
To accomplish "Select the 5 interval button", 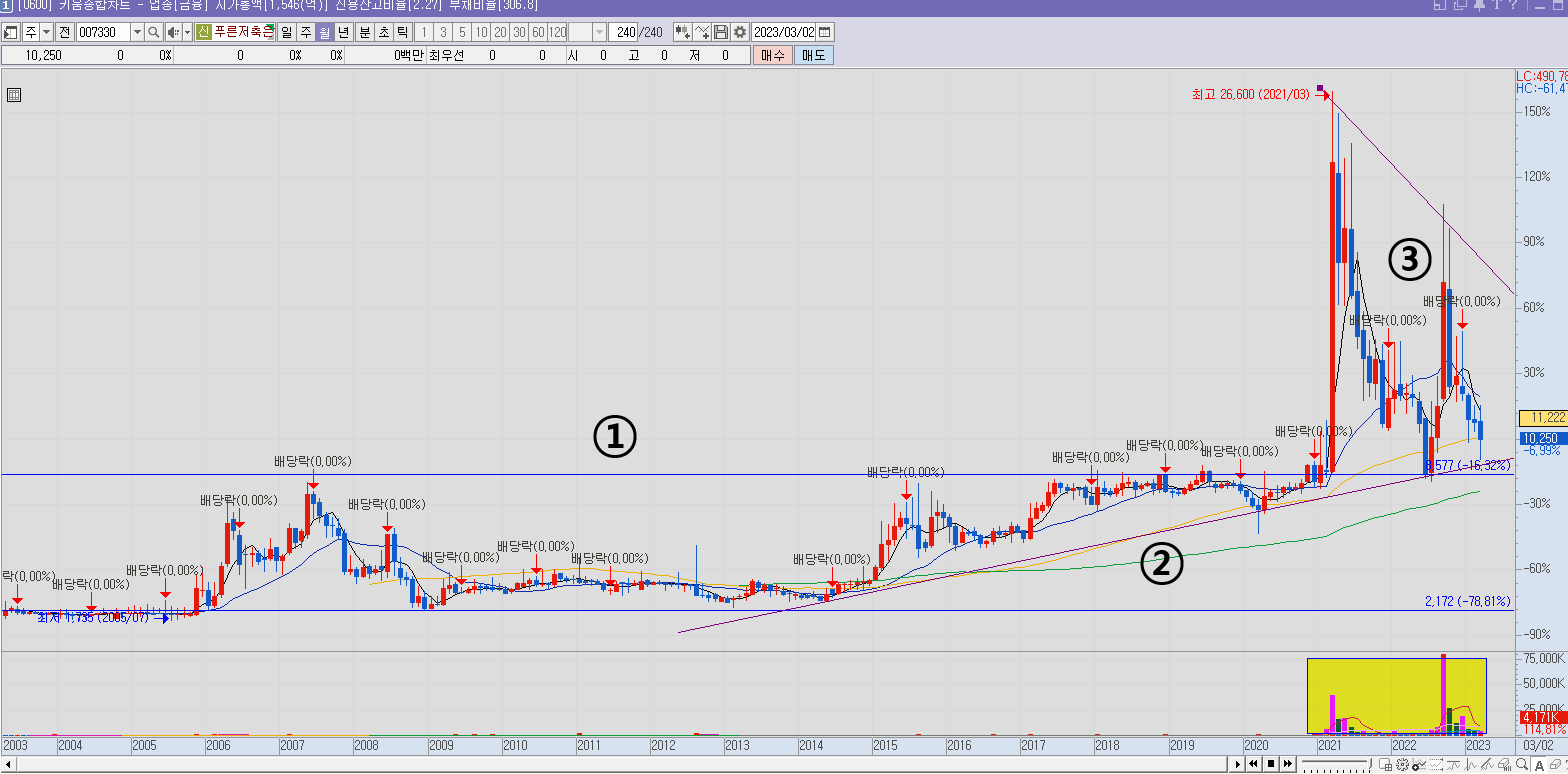I will click(x=462, y=32).
